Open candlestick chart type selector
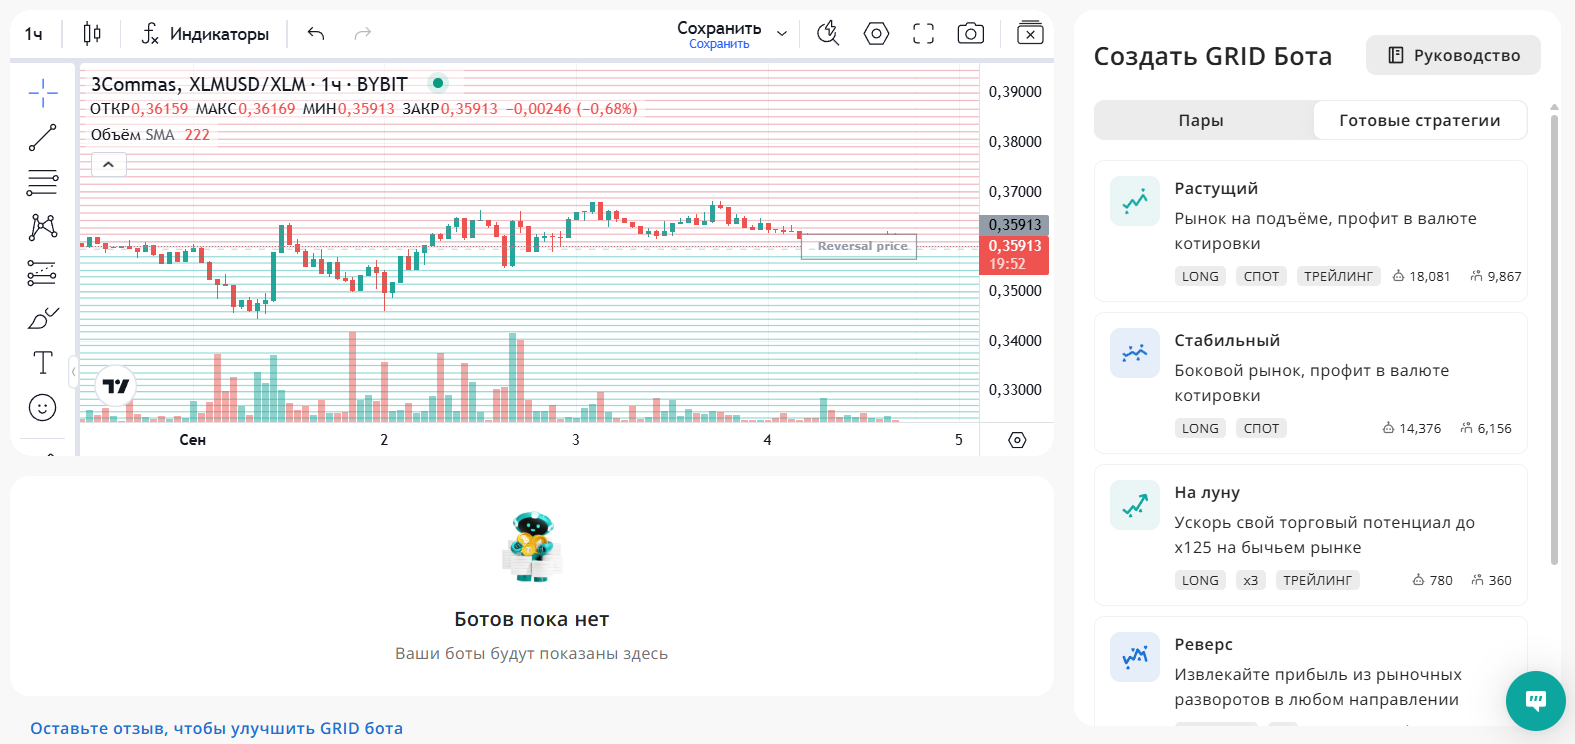Image resolution: width=1575 pixels, height=744 pixels. click(x=92, y=34)
